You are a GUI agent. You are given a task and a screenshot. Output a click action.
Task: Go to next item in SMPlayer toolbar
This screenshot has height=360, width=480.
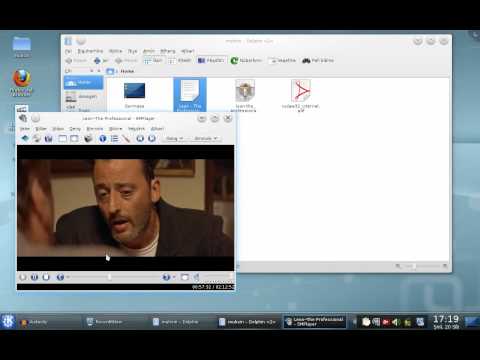coord(152,138)
